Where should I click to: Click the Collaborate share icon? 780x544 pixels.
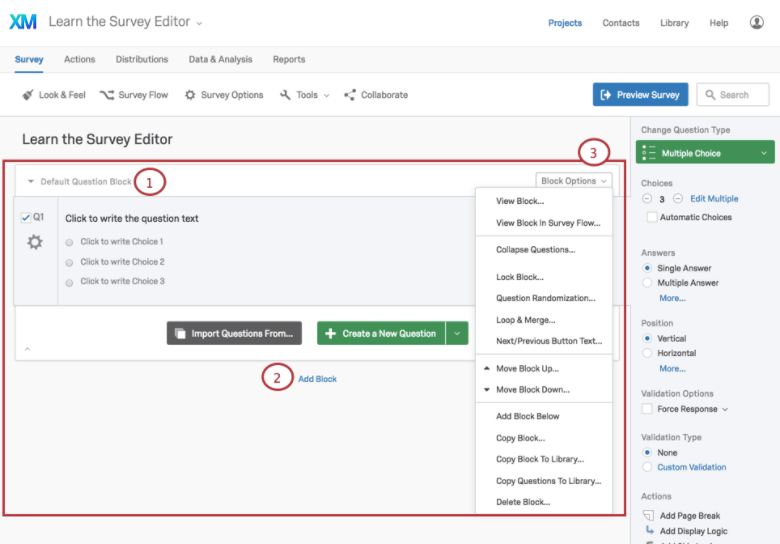pos(350,94)
